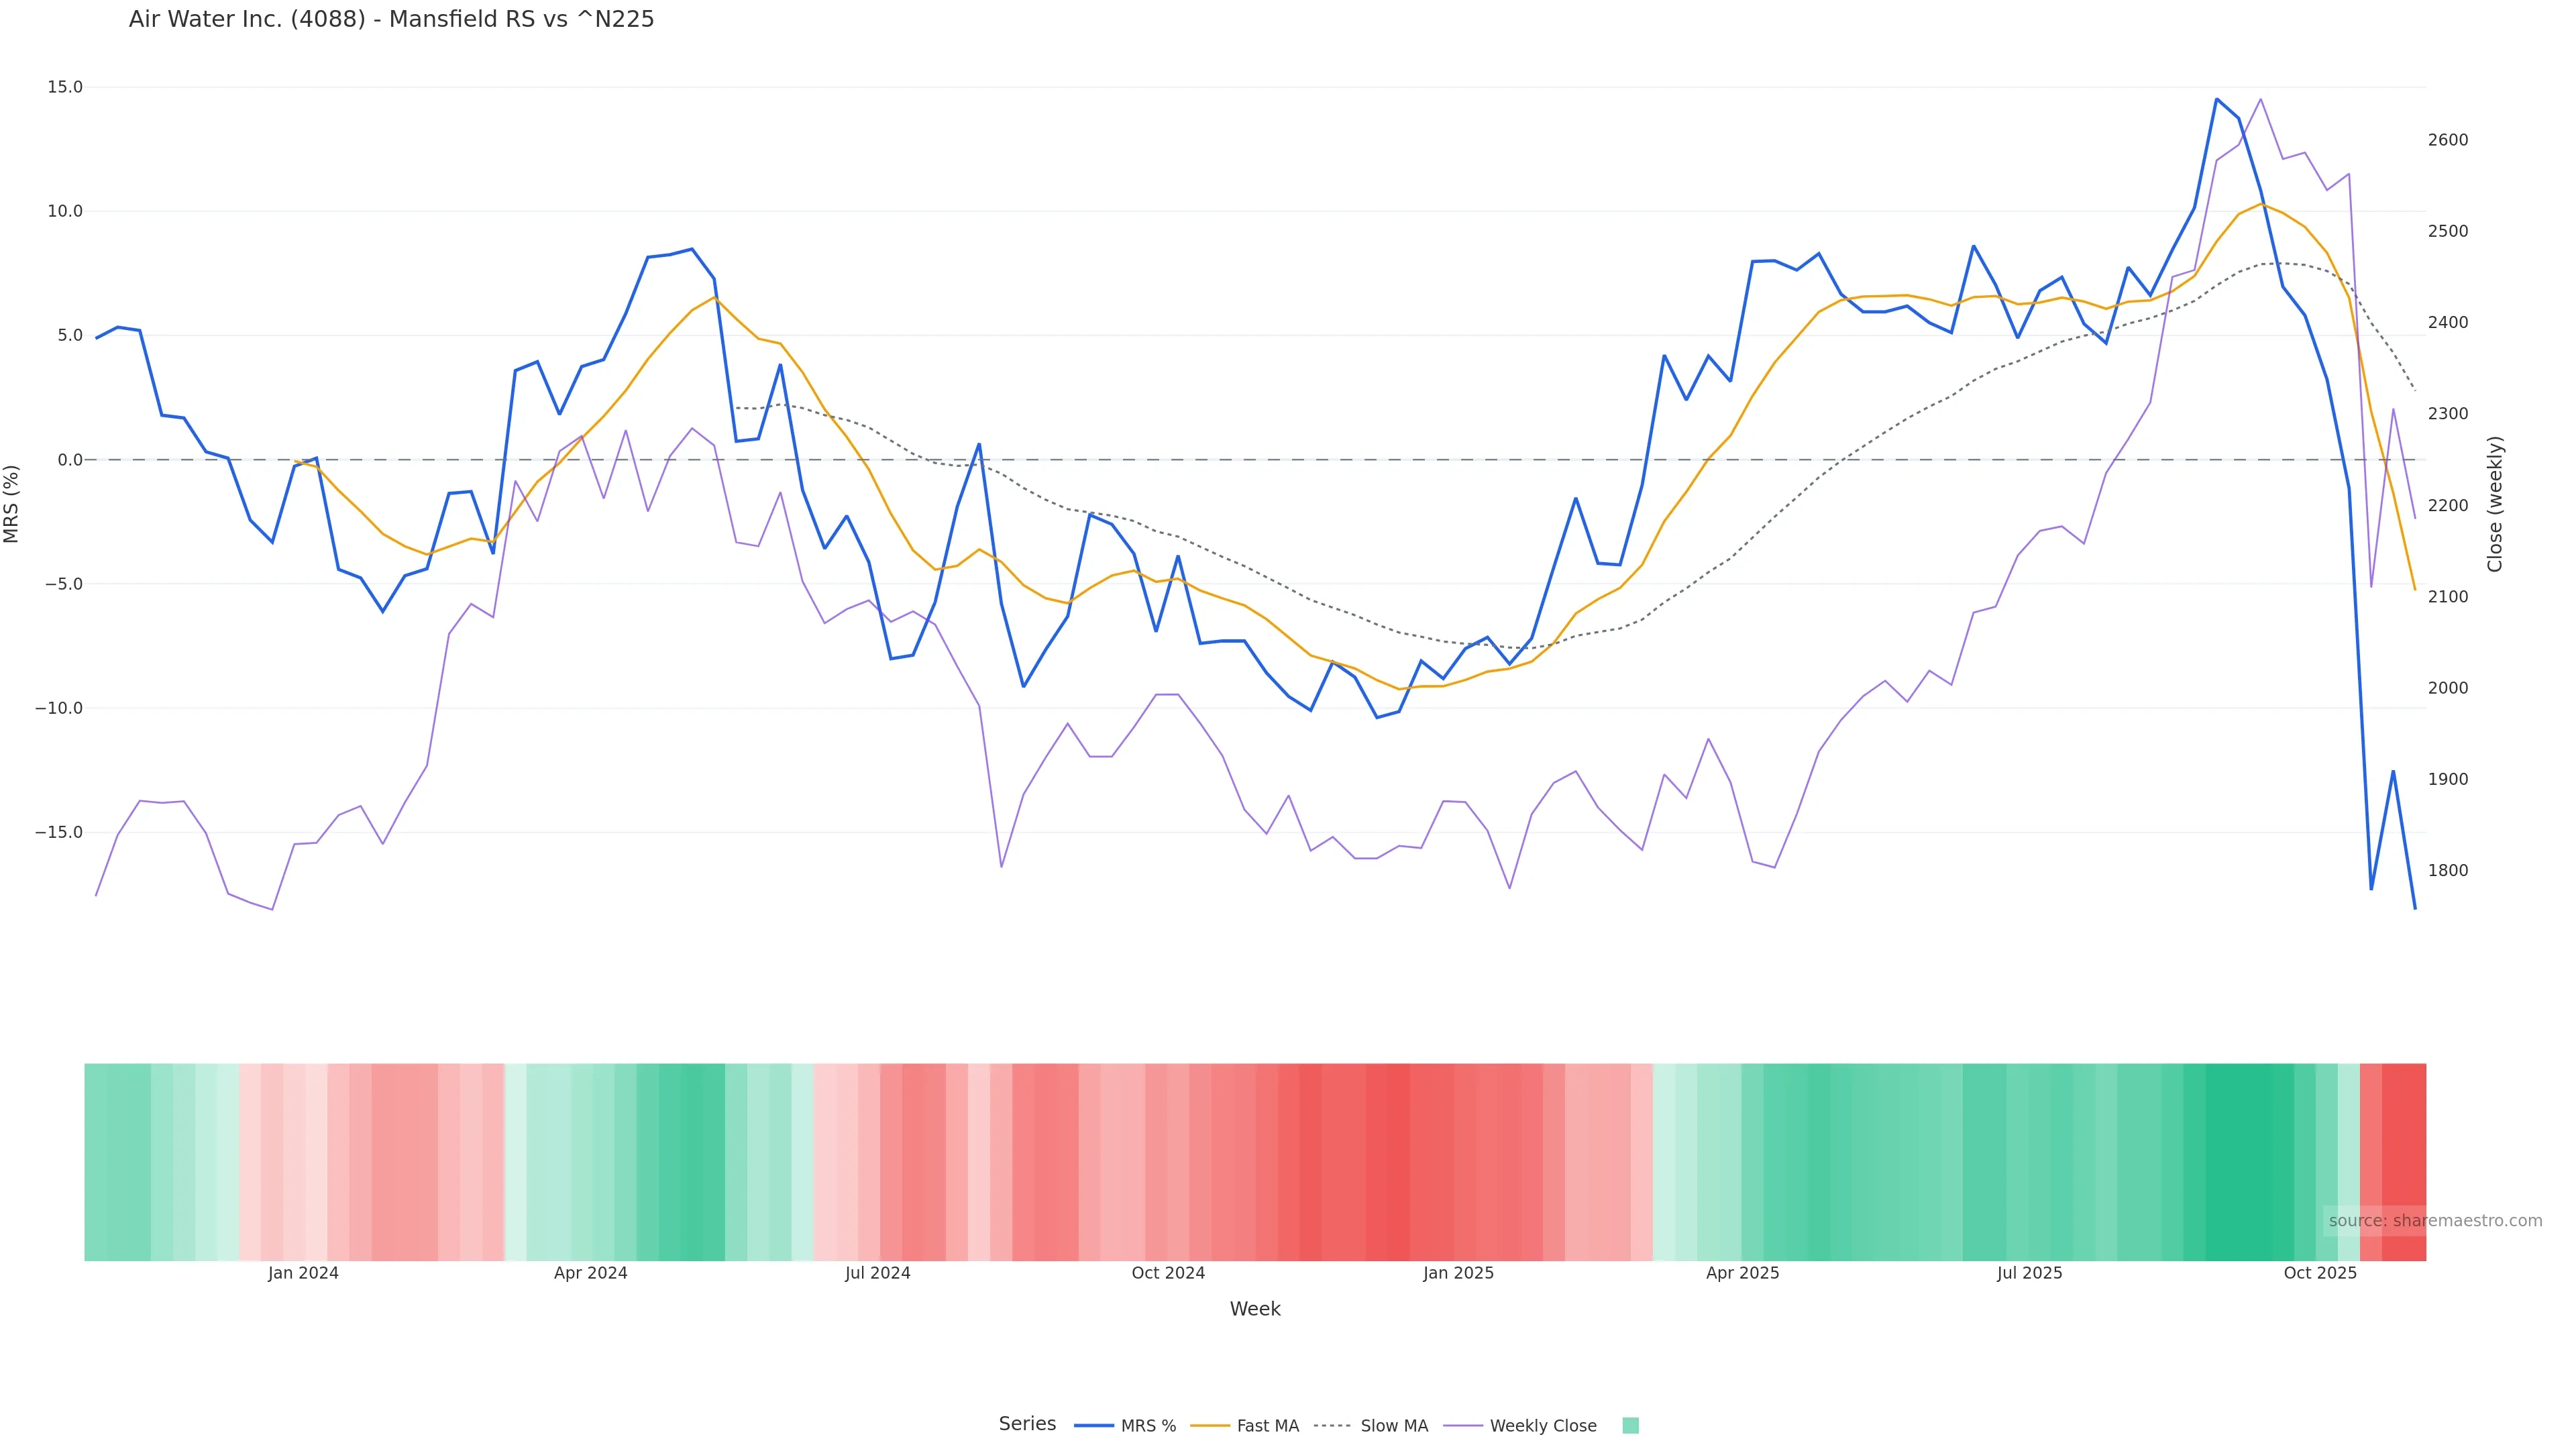Click the Air Water Inc. chart title
Screen dimensions: 2576x1449
click(391, 19)
